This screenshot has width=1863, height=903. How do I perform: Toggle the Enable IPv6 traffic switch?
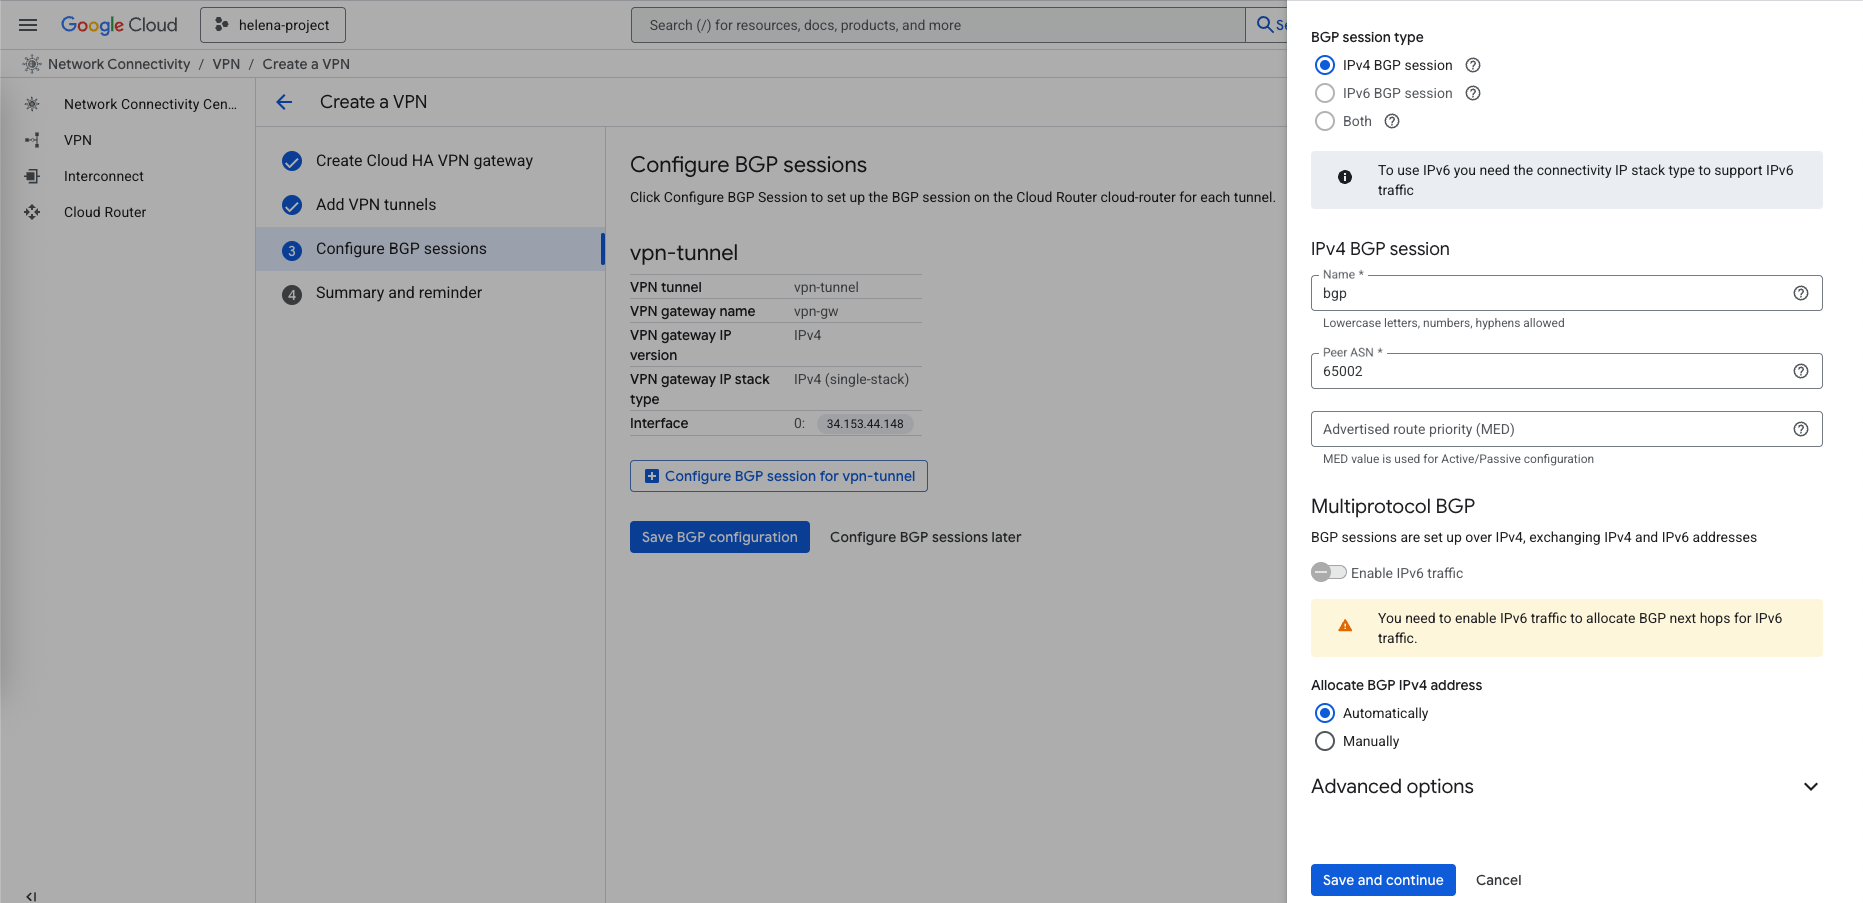pos(1329,573)
